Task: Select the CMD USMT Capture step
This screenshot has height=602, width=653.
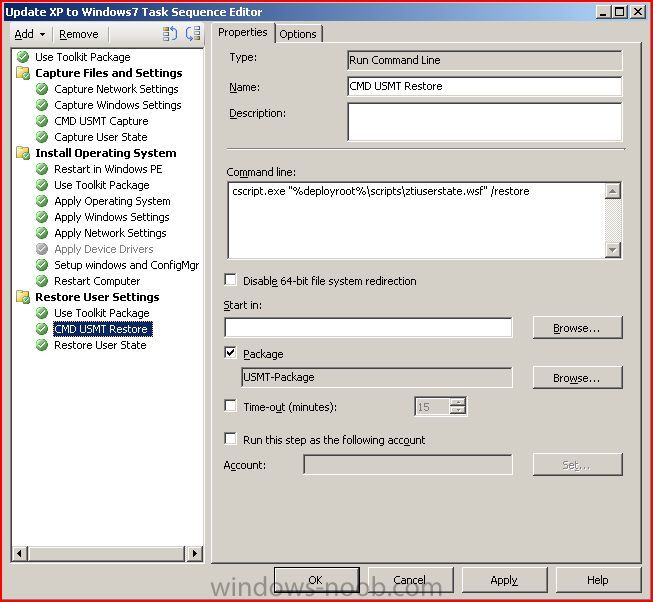Action: click(x=101, y=121)
